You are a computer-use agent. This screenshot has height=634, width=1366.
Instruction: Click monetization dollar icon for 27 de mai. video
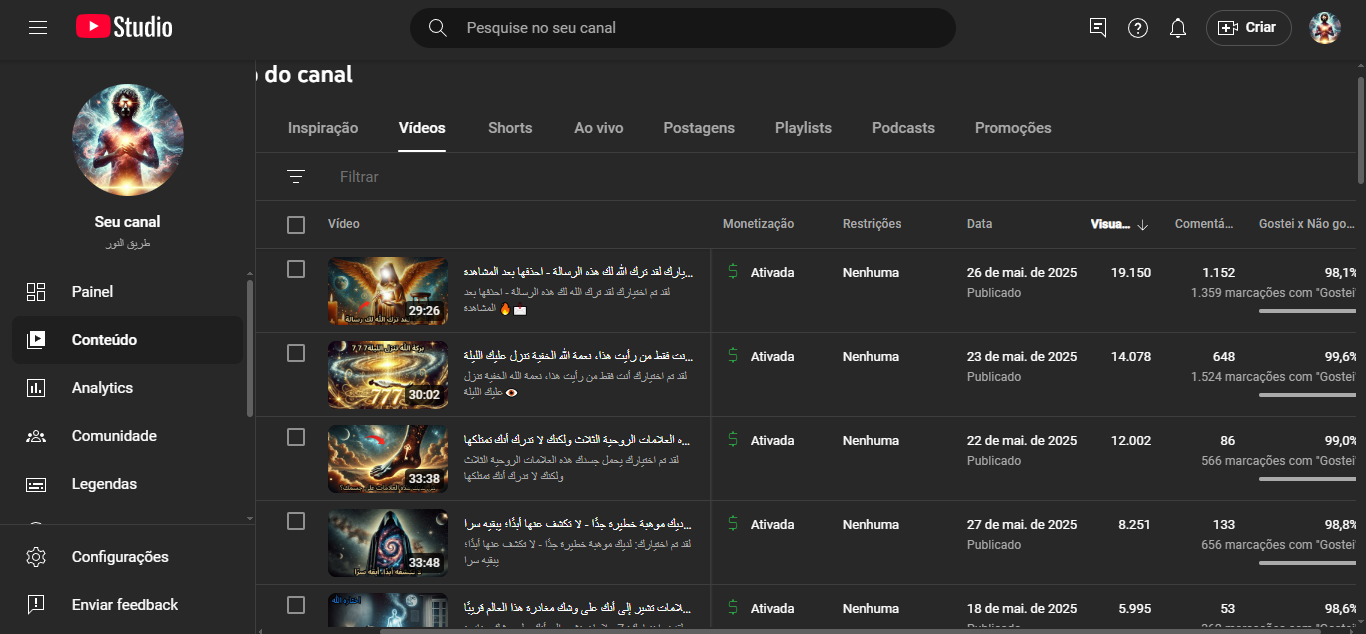733,524
